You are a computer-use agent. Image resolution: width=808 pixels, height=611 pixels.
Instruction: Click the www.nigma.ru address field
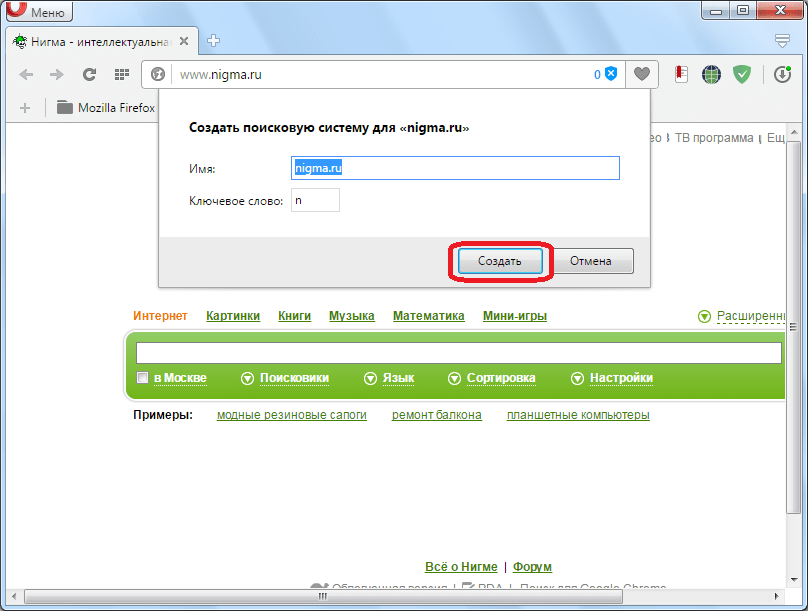point(381,75)
